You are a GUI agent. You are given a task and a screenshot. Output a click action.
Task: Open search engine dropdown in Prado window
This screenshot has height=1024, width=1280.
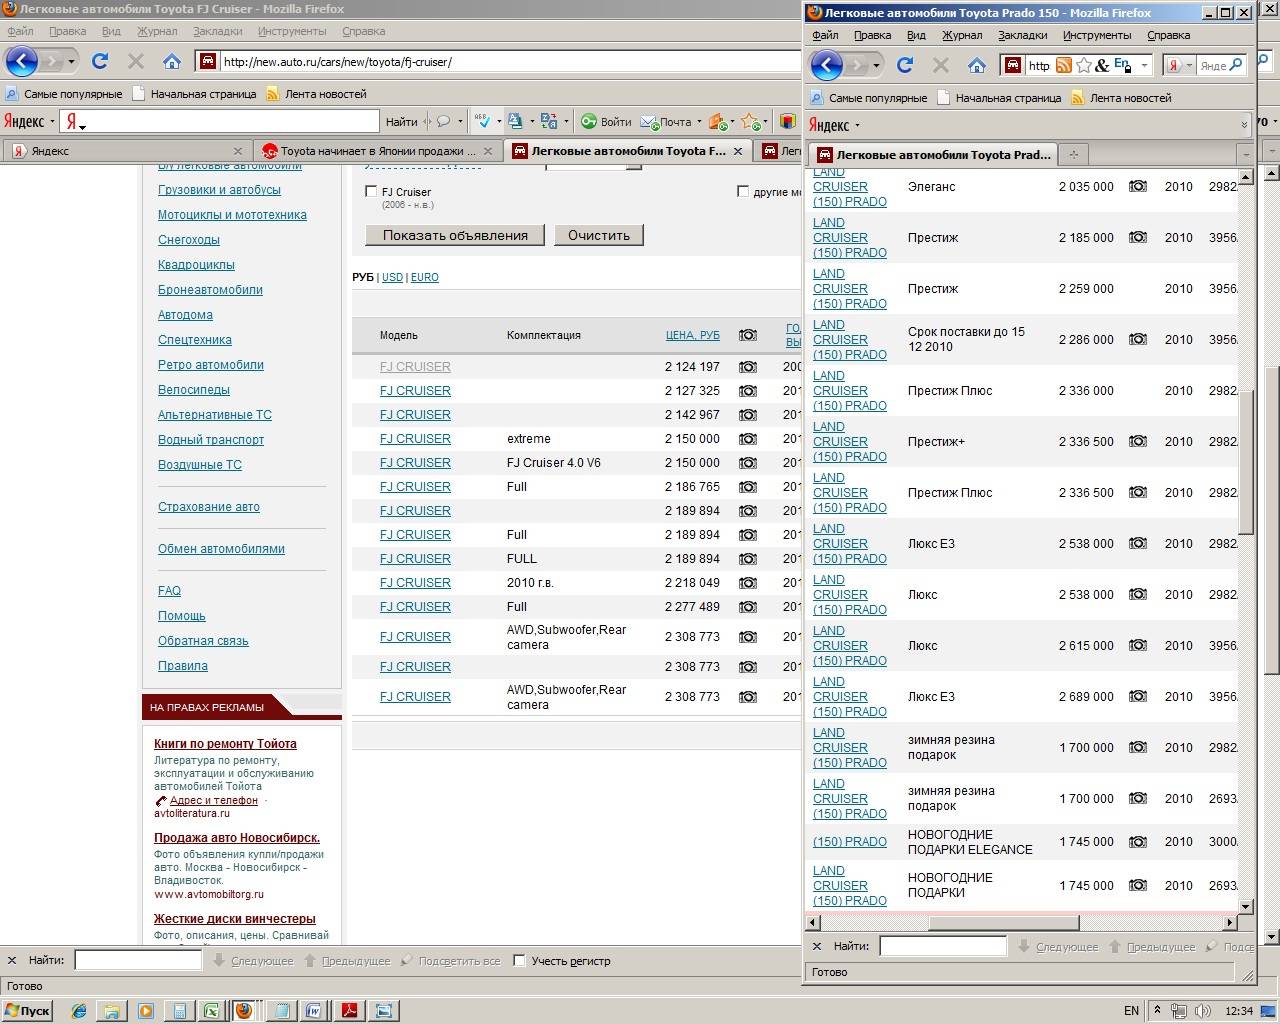[x=1190, y=66]
